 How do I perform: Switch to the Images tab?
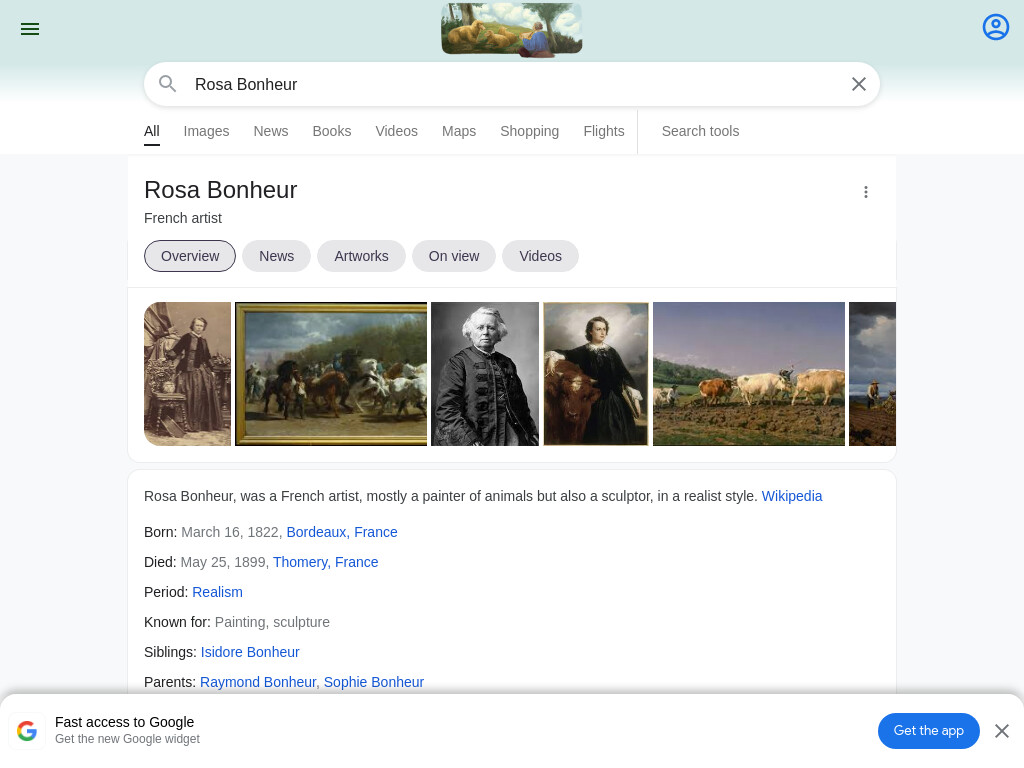[206, 131]
